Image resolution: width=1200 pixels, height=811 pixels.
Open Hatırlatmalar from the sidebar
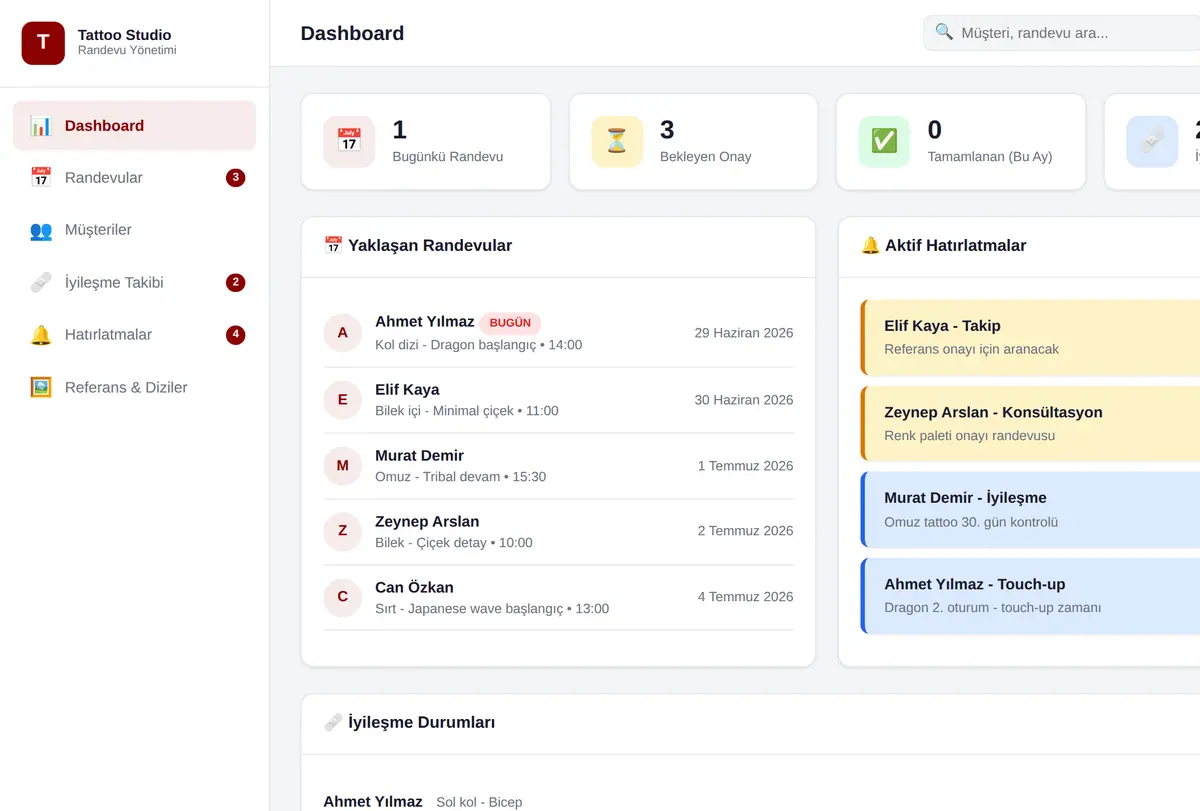click(x=135, y=335)
